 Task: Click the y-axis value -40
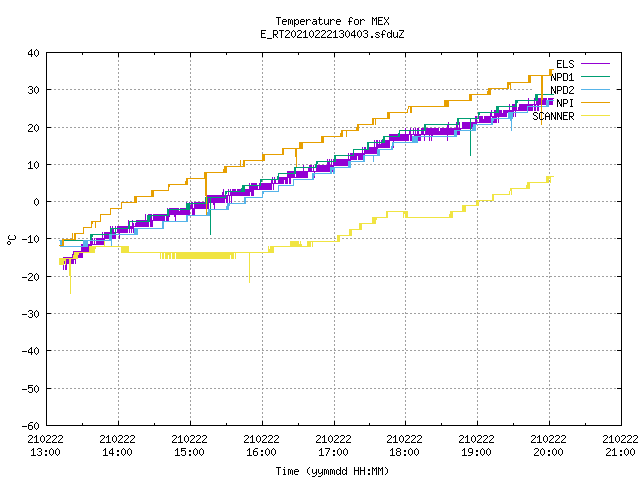31,351
